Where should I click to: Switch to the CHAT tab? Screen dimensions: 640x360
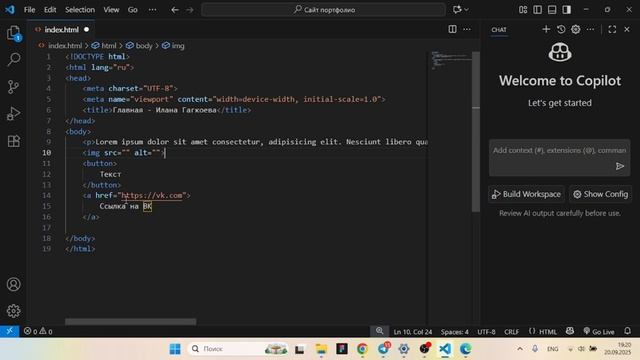click(499, 29)
